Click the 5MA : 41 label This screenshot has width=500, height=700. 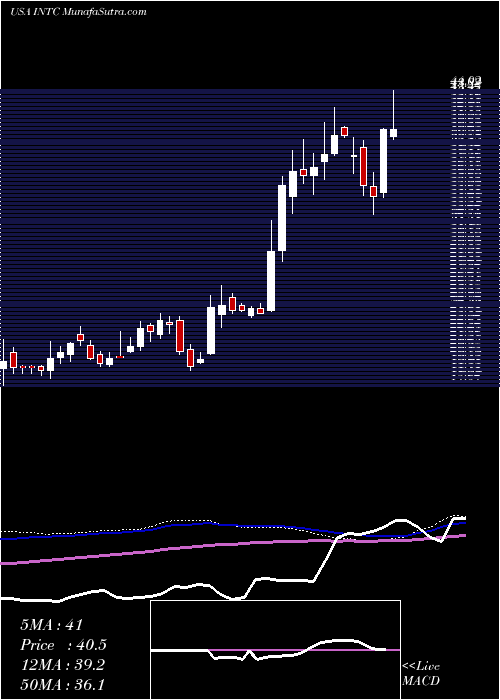[x=52, y=625]
